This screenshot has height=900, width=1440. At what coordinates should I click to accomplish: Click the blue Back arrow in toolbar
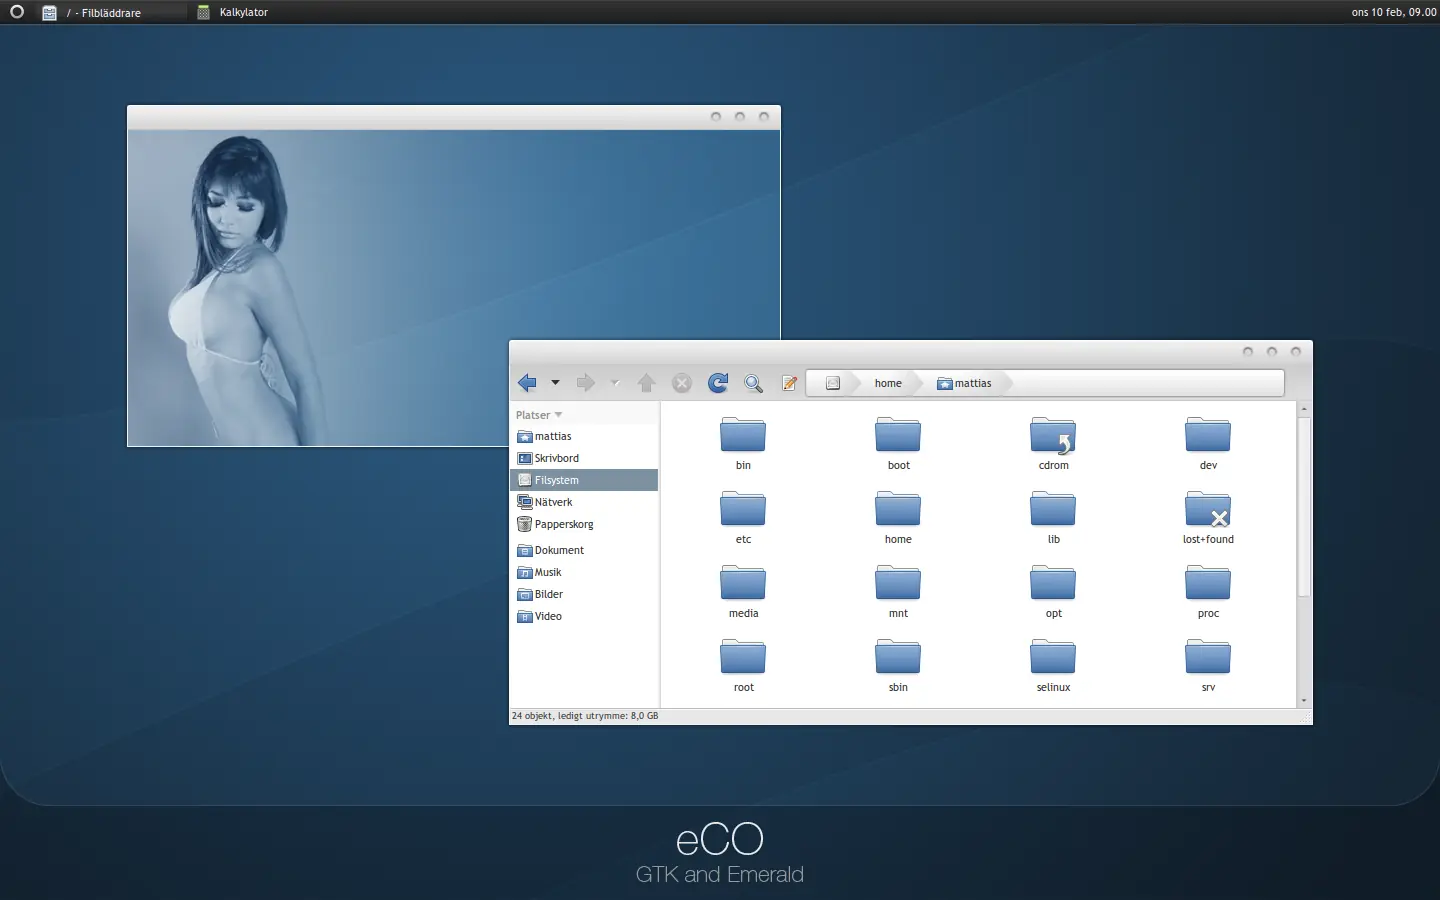coord(527,383)
